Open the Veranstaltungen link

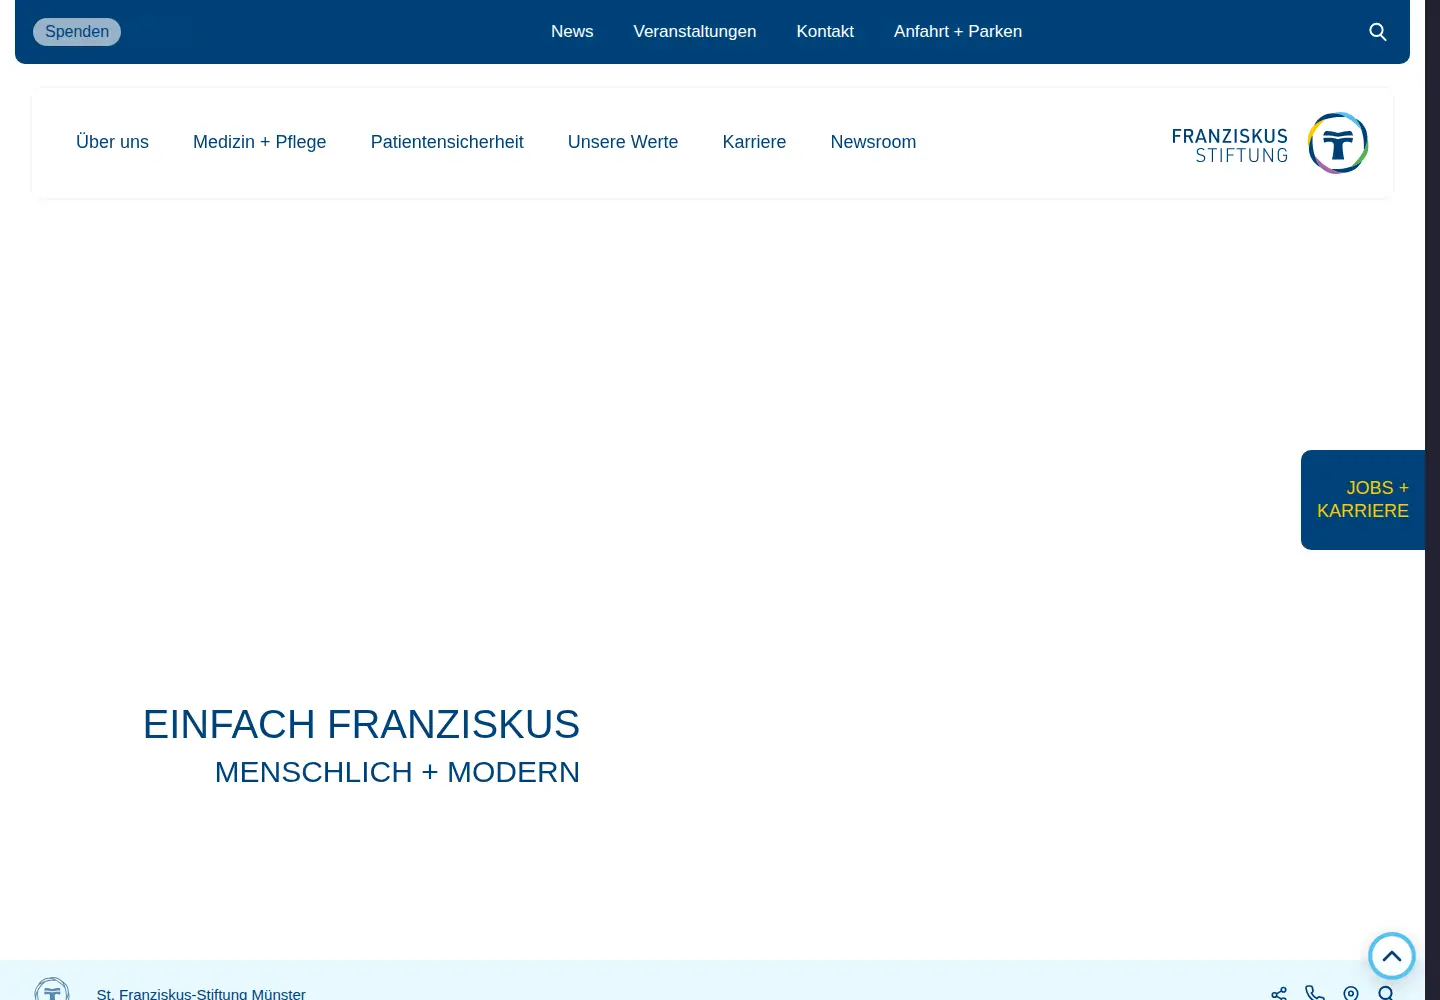[695, 32]
